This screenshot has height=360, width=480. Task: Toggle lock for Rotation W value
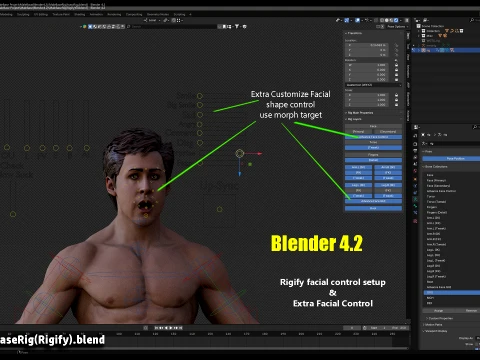click(x=396, y=65)
